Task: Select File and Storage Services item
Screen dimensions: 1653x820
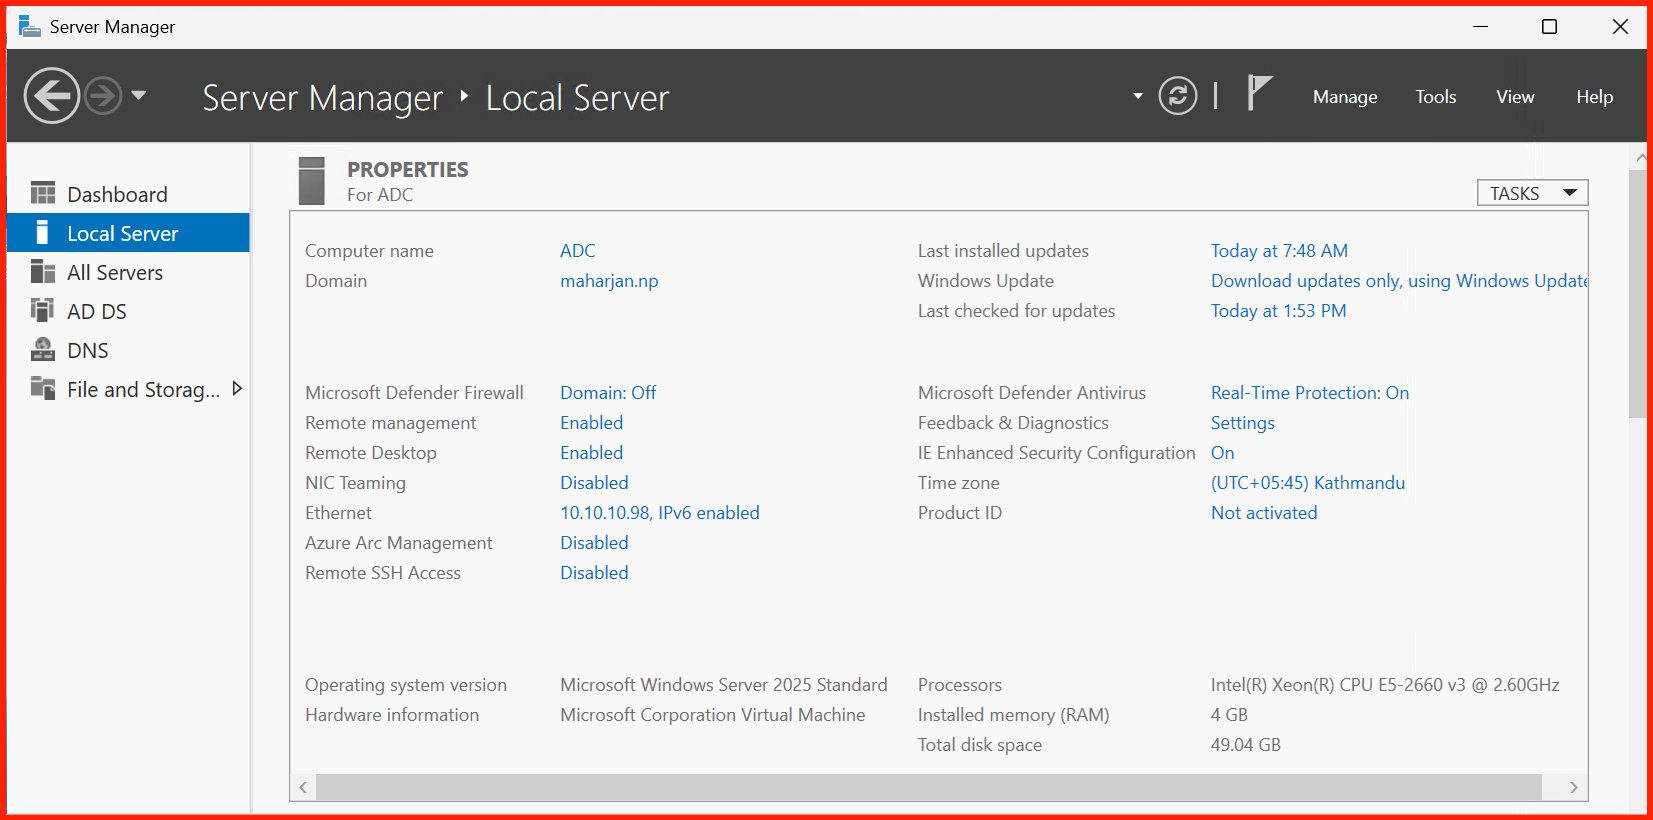Action: [x=128, y=389]
